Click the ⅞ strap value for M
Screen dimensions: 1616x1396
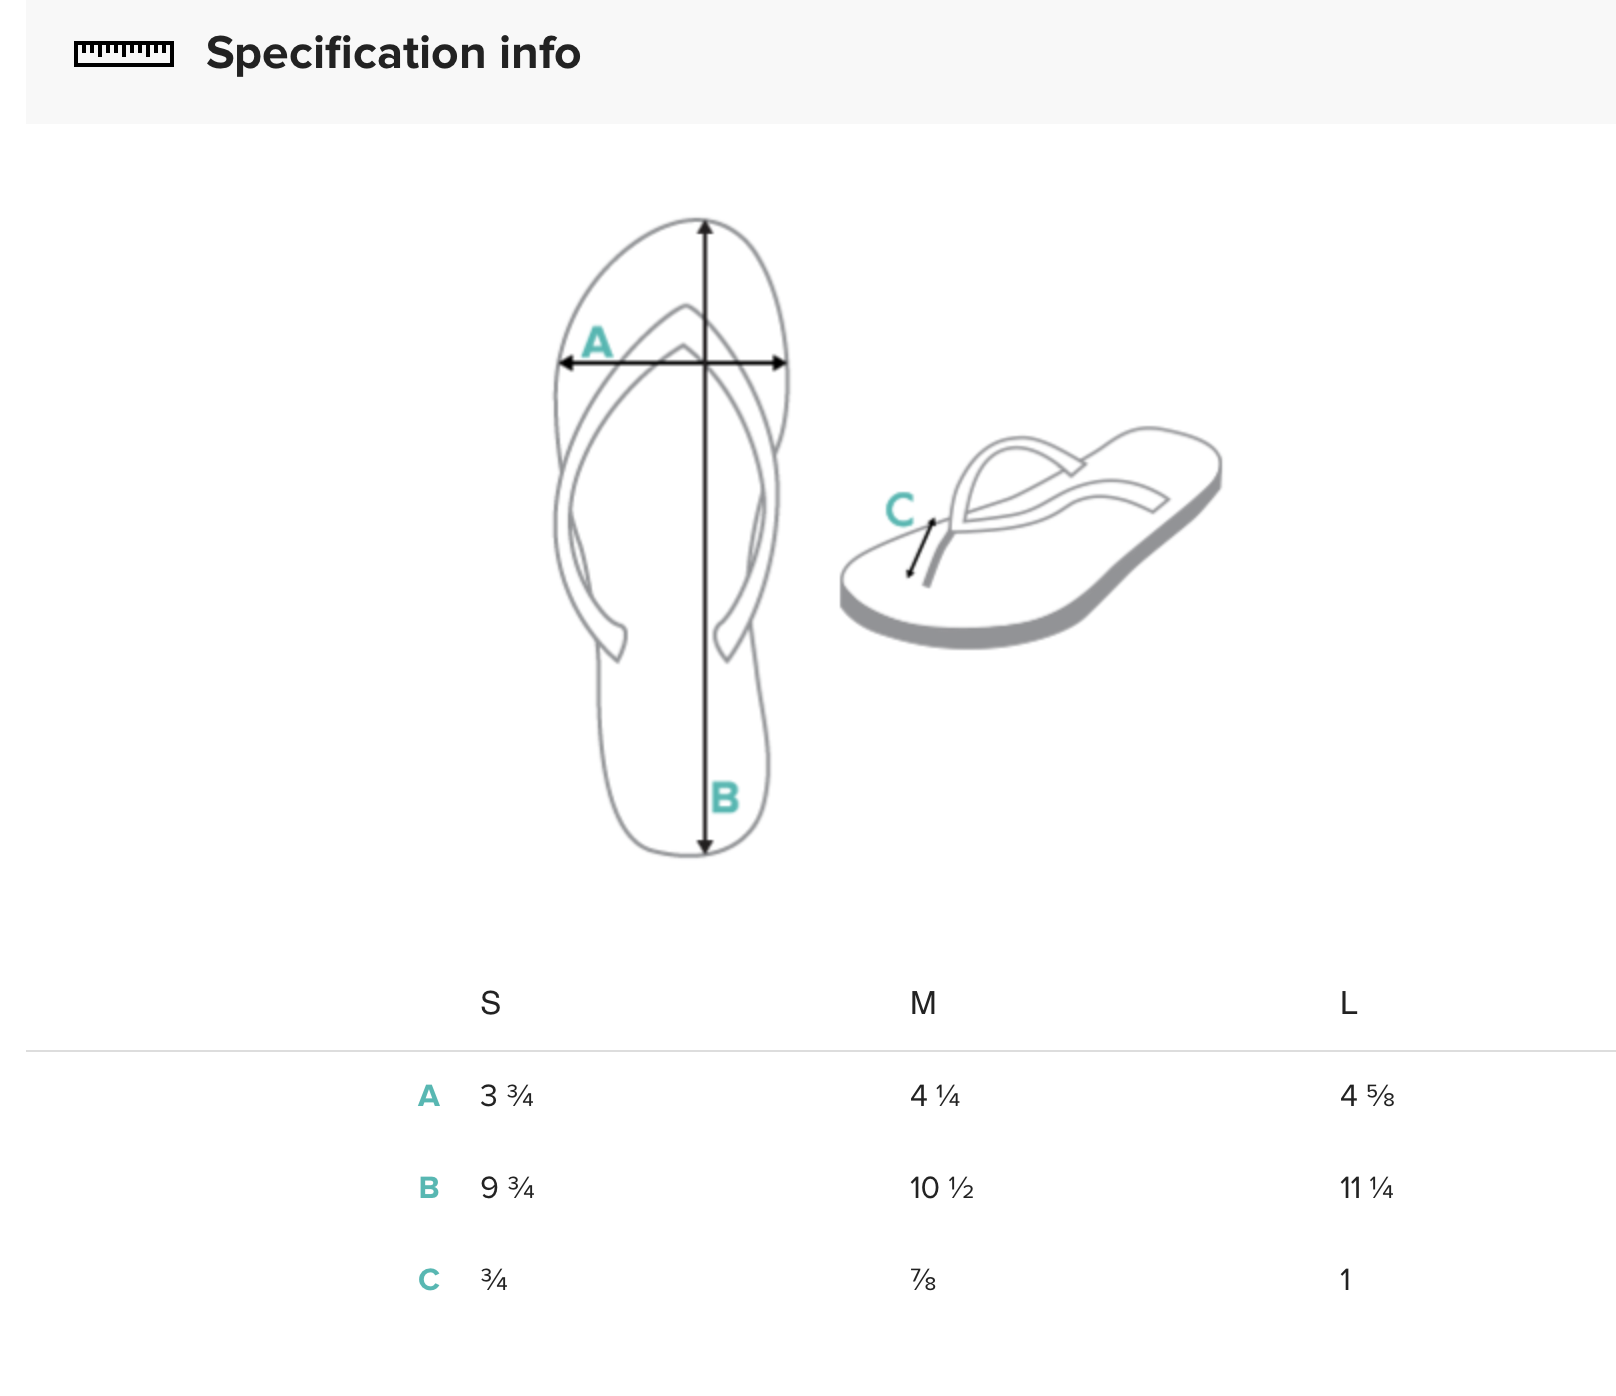click(x=922, y=1280)
